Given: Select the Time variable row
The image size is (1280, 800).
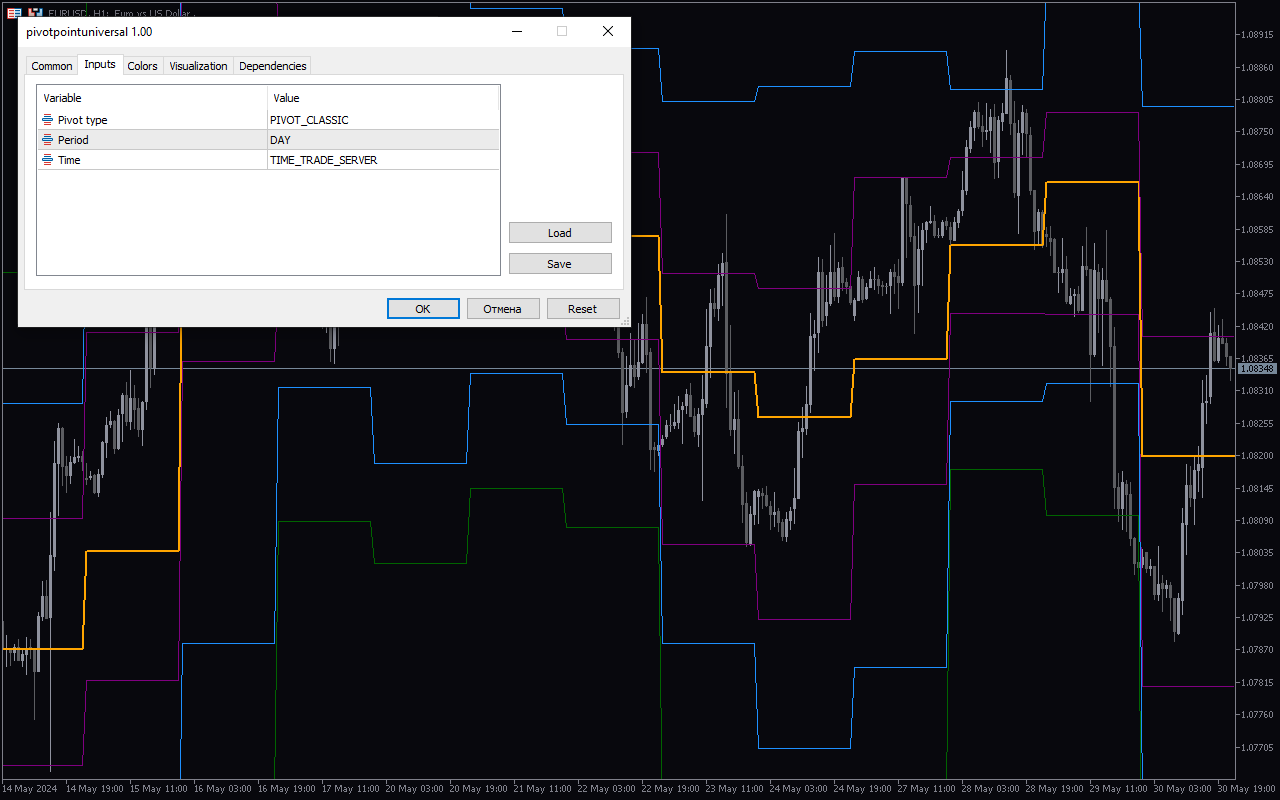Looking at the screenshot, I should pyautogui.click(x=268, y=160).
